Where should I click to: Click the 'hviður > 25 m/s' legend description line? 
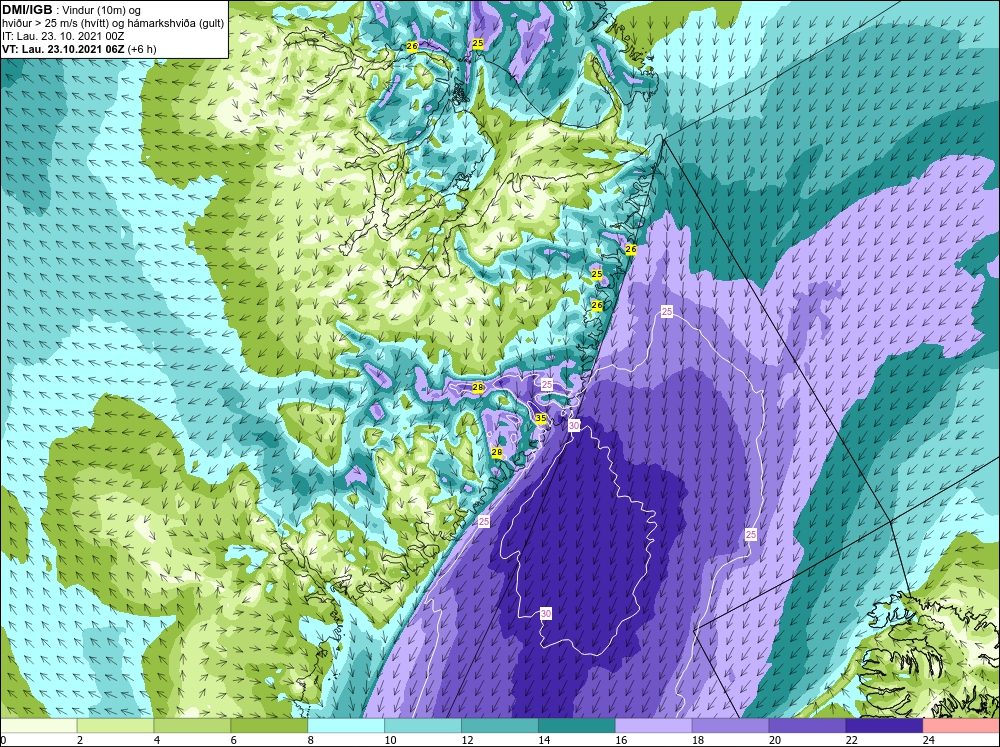click(x=113, y=24)
